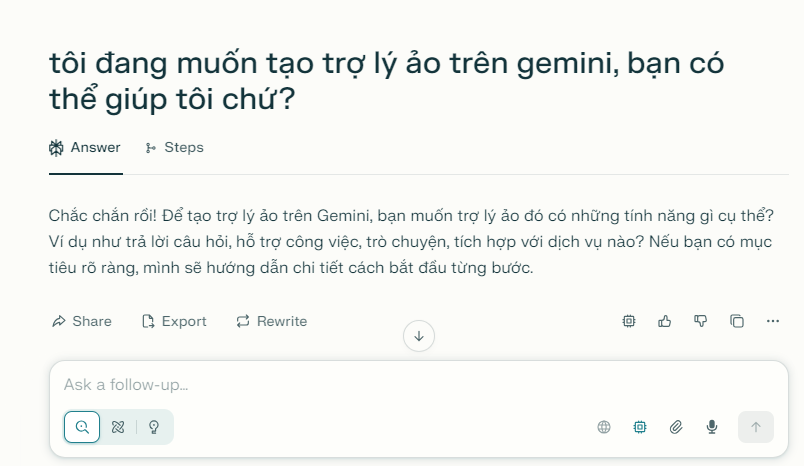Give the answer a thumbs down
The height and width of the screenshot is (466, 804).
[x=701, y=321]
